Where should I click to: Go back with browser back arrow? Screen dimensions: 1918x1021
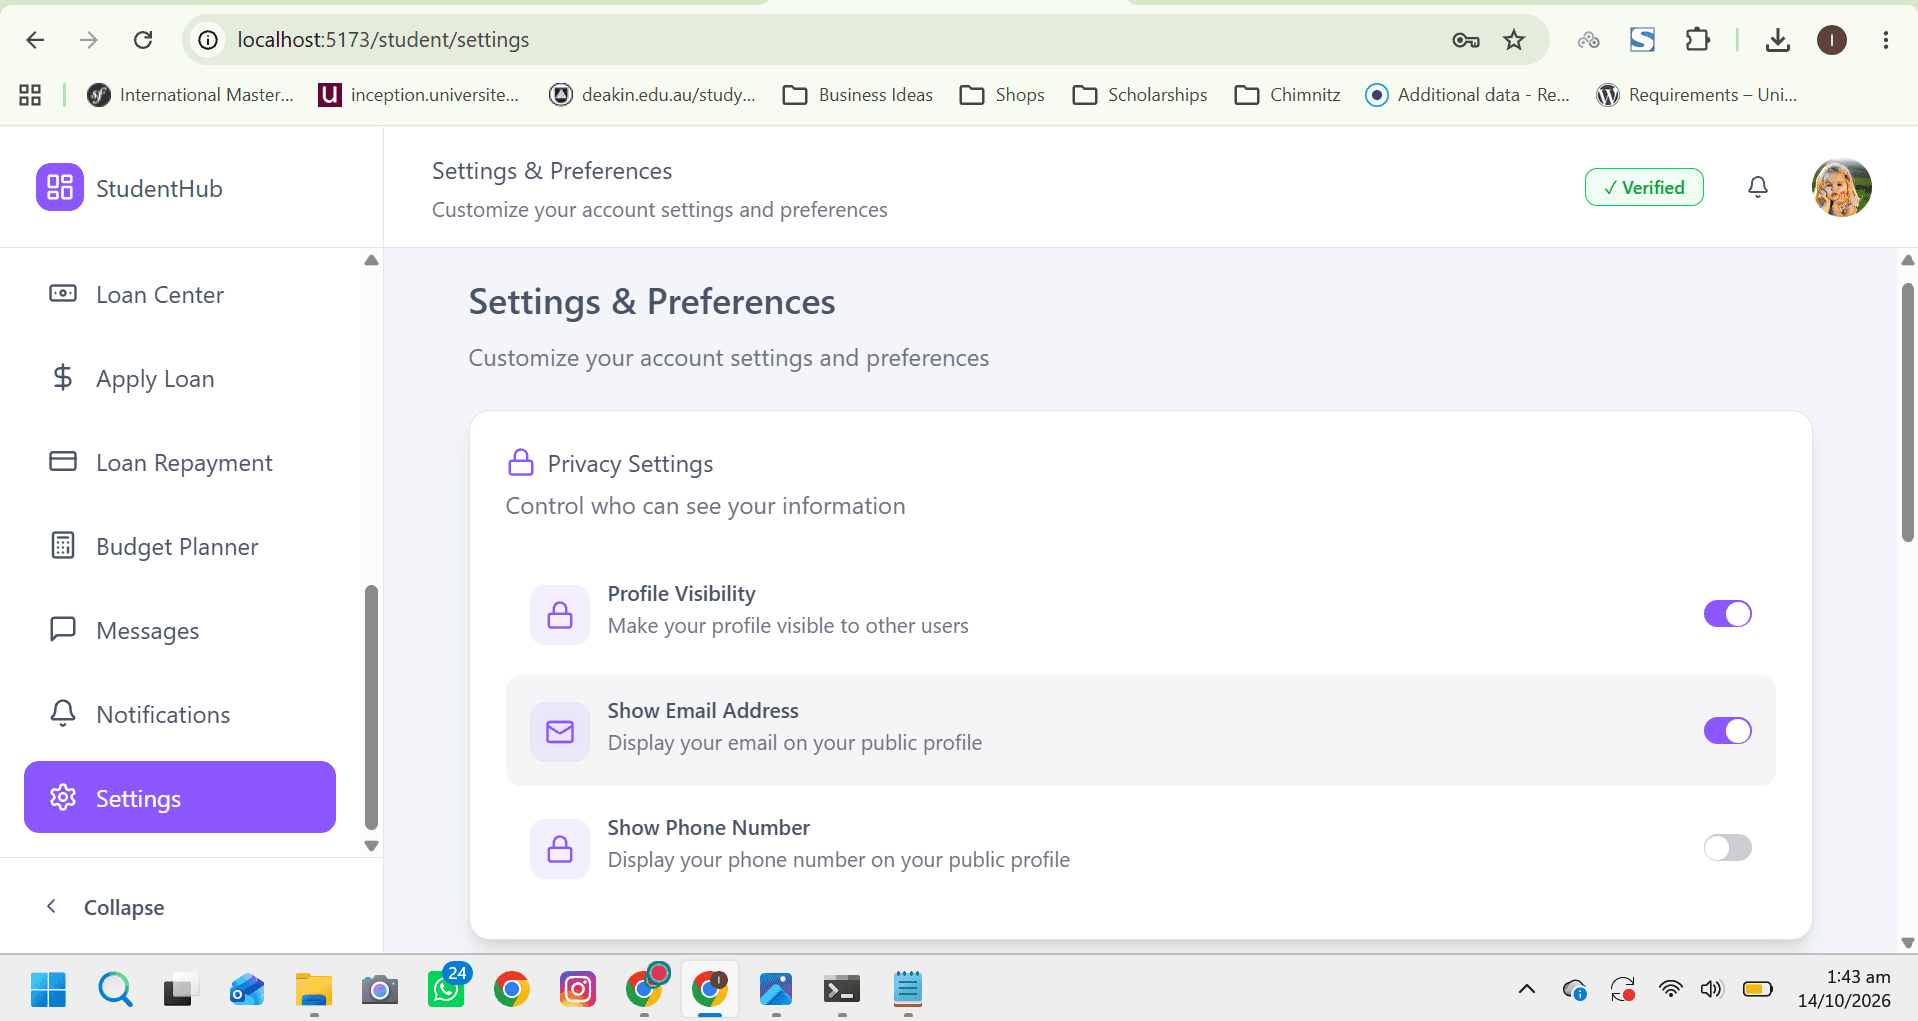pyautogui.click(x=35, y=40)
